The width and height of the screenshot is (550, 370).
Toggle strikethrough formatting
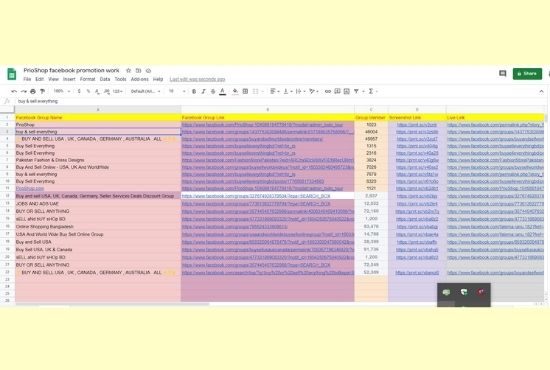pos(213,91)
